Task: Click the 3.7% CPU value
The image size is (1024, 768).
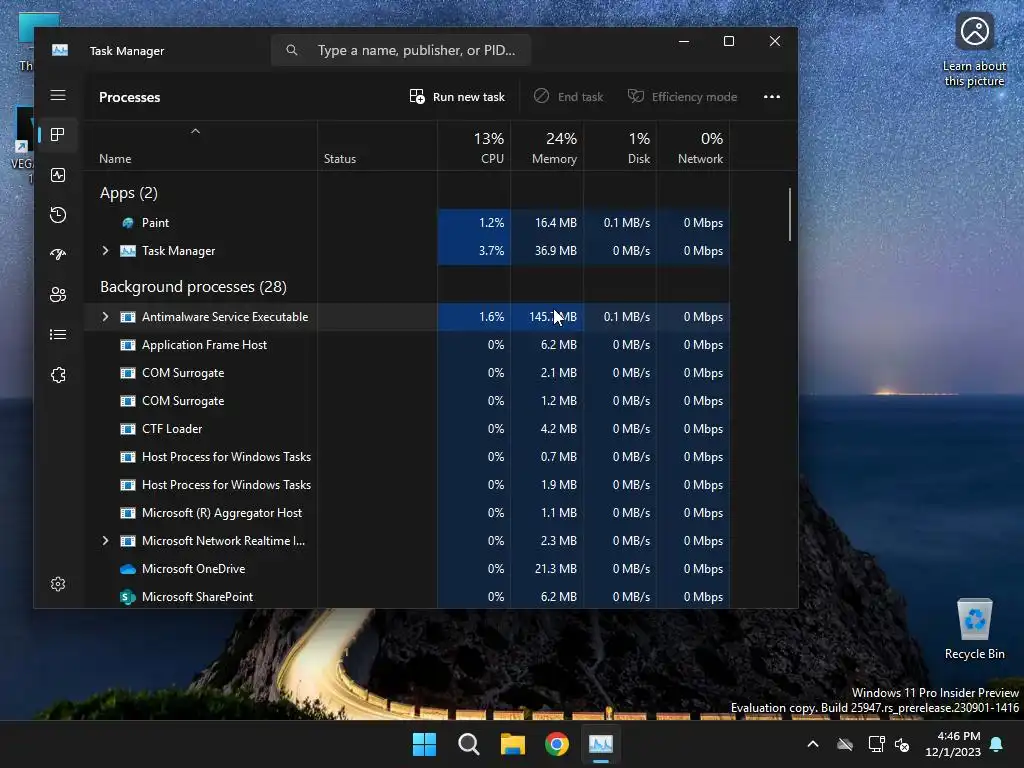Action: [x=492, y=251]
